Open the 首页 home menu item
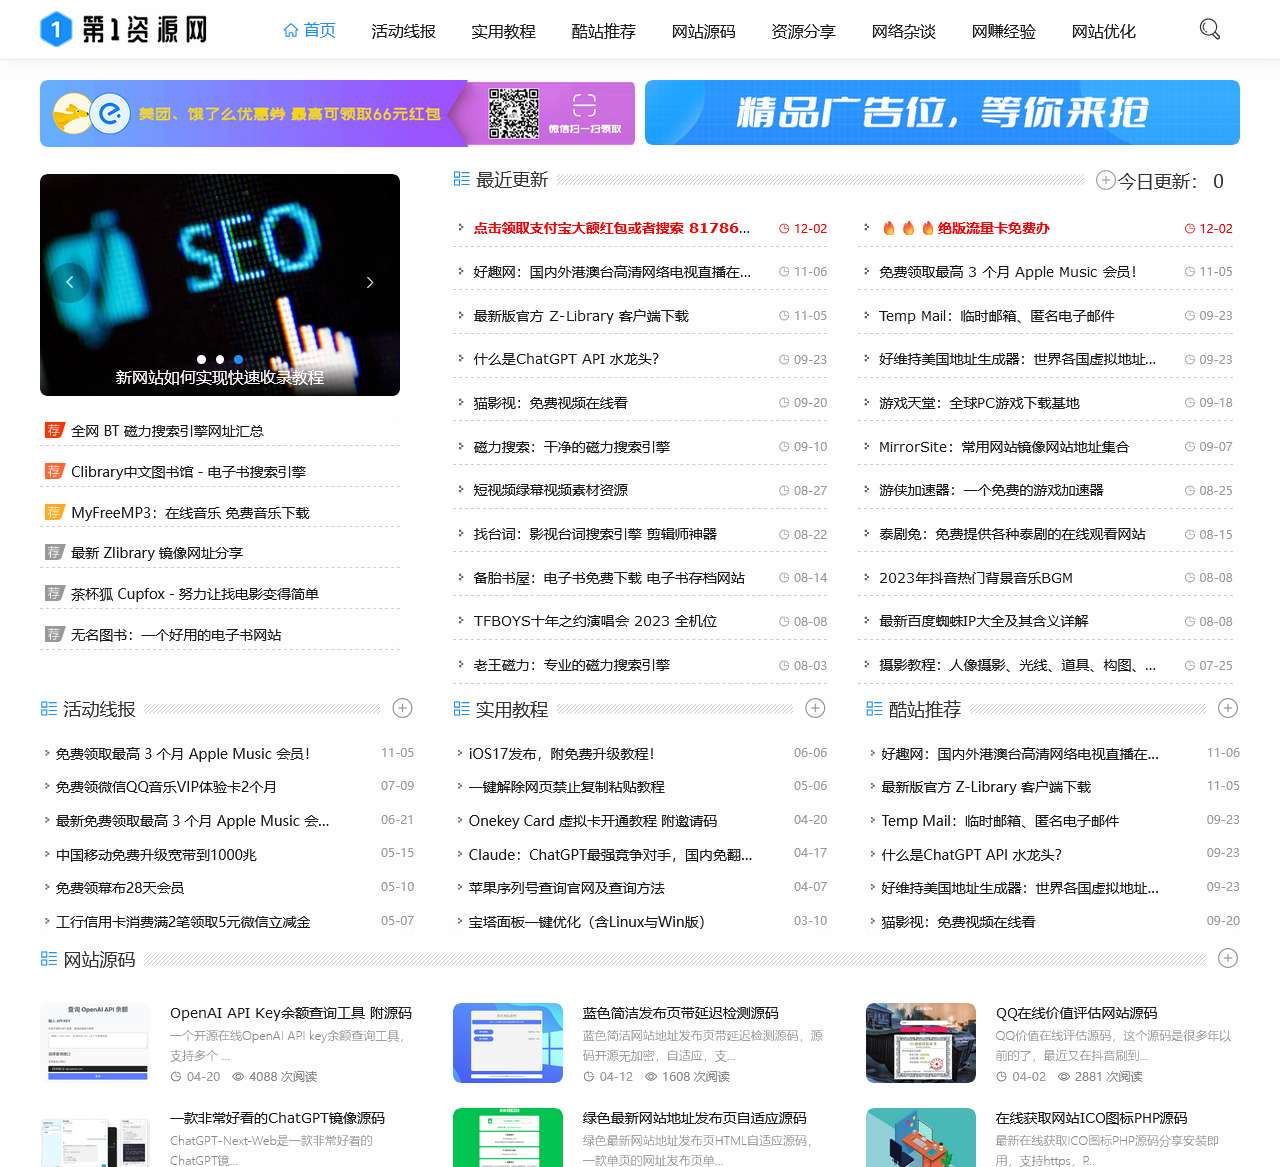Screen dimensions: 1280x1167 pyautogui.click(x=309, y=30)
